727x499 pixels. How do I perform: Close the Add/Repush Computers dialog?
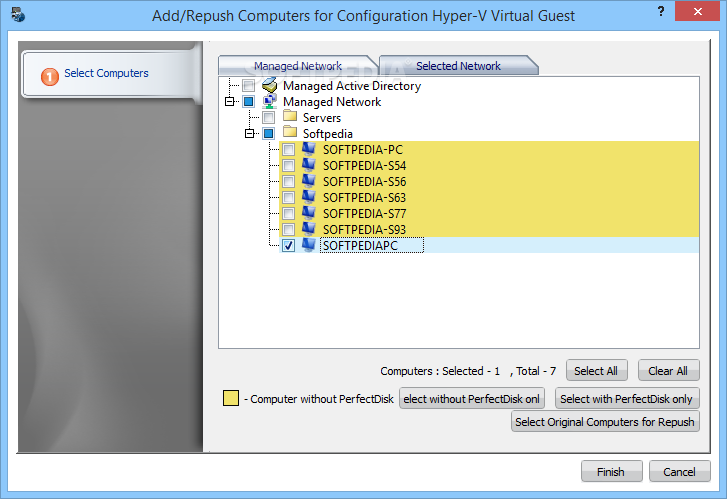tap(697, 12)
